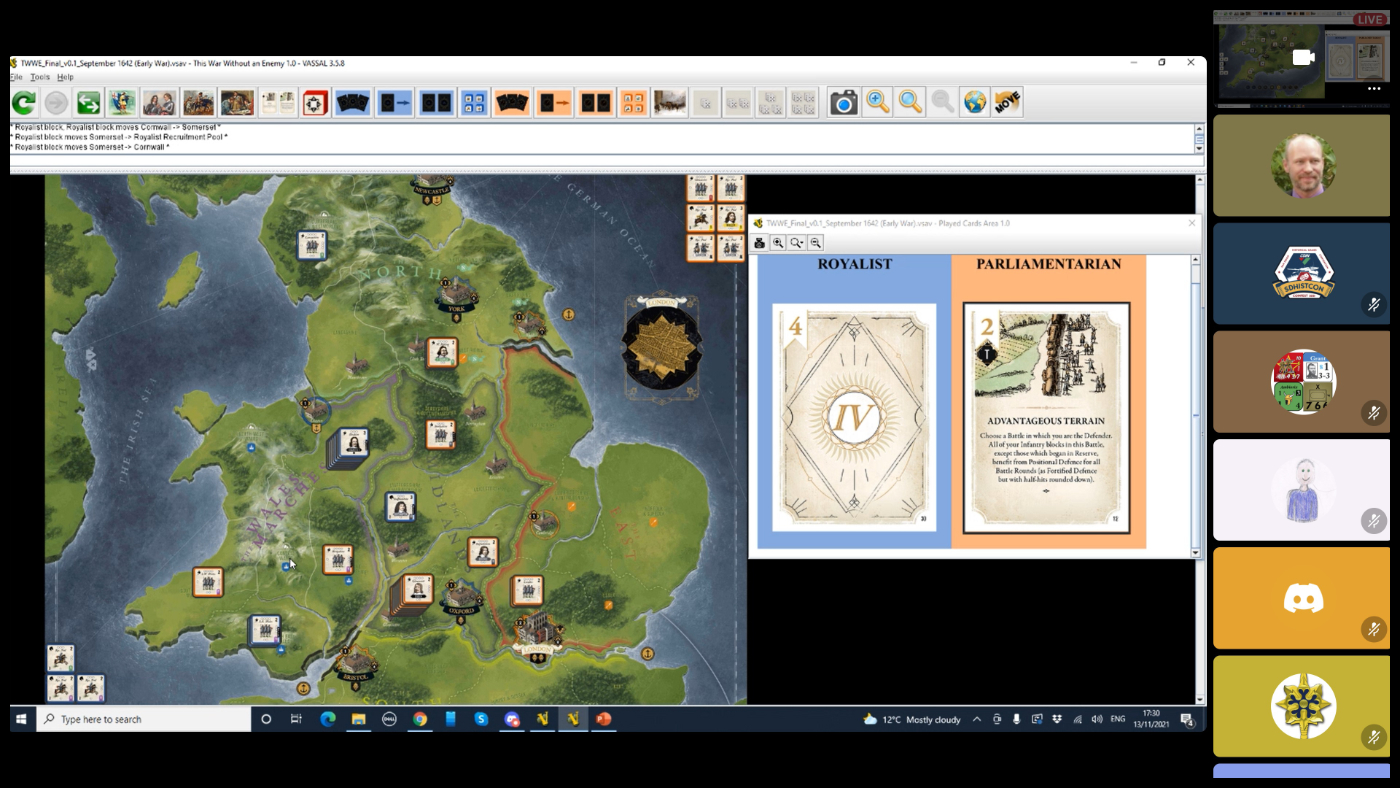Click the orange two-cards icon
This screenshot has height=788, width=1400.
pos(595,102)
